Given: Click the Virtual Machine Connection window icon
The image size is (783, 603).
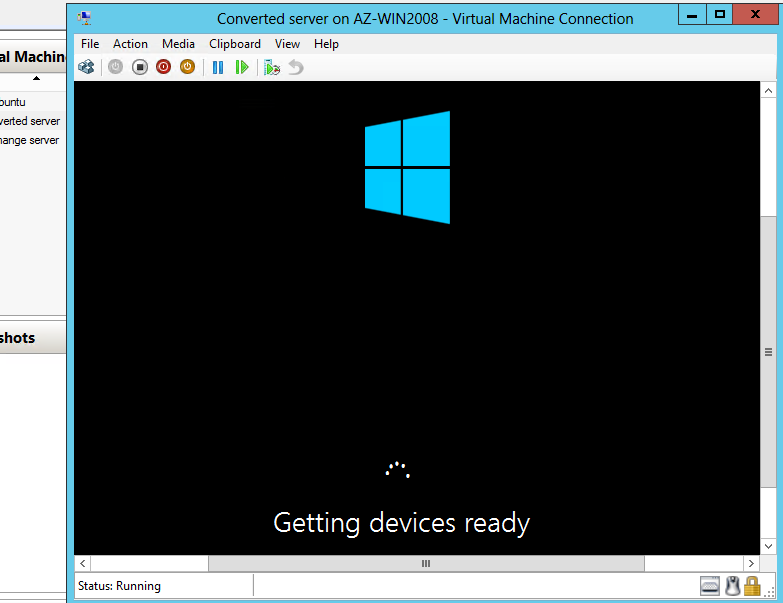Looking at the screenshot, I should click(x=84, y=18).
